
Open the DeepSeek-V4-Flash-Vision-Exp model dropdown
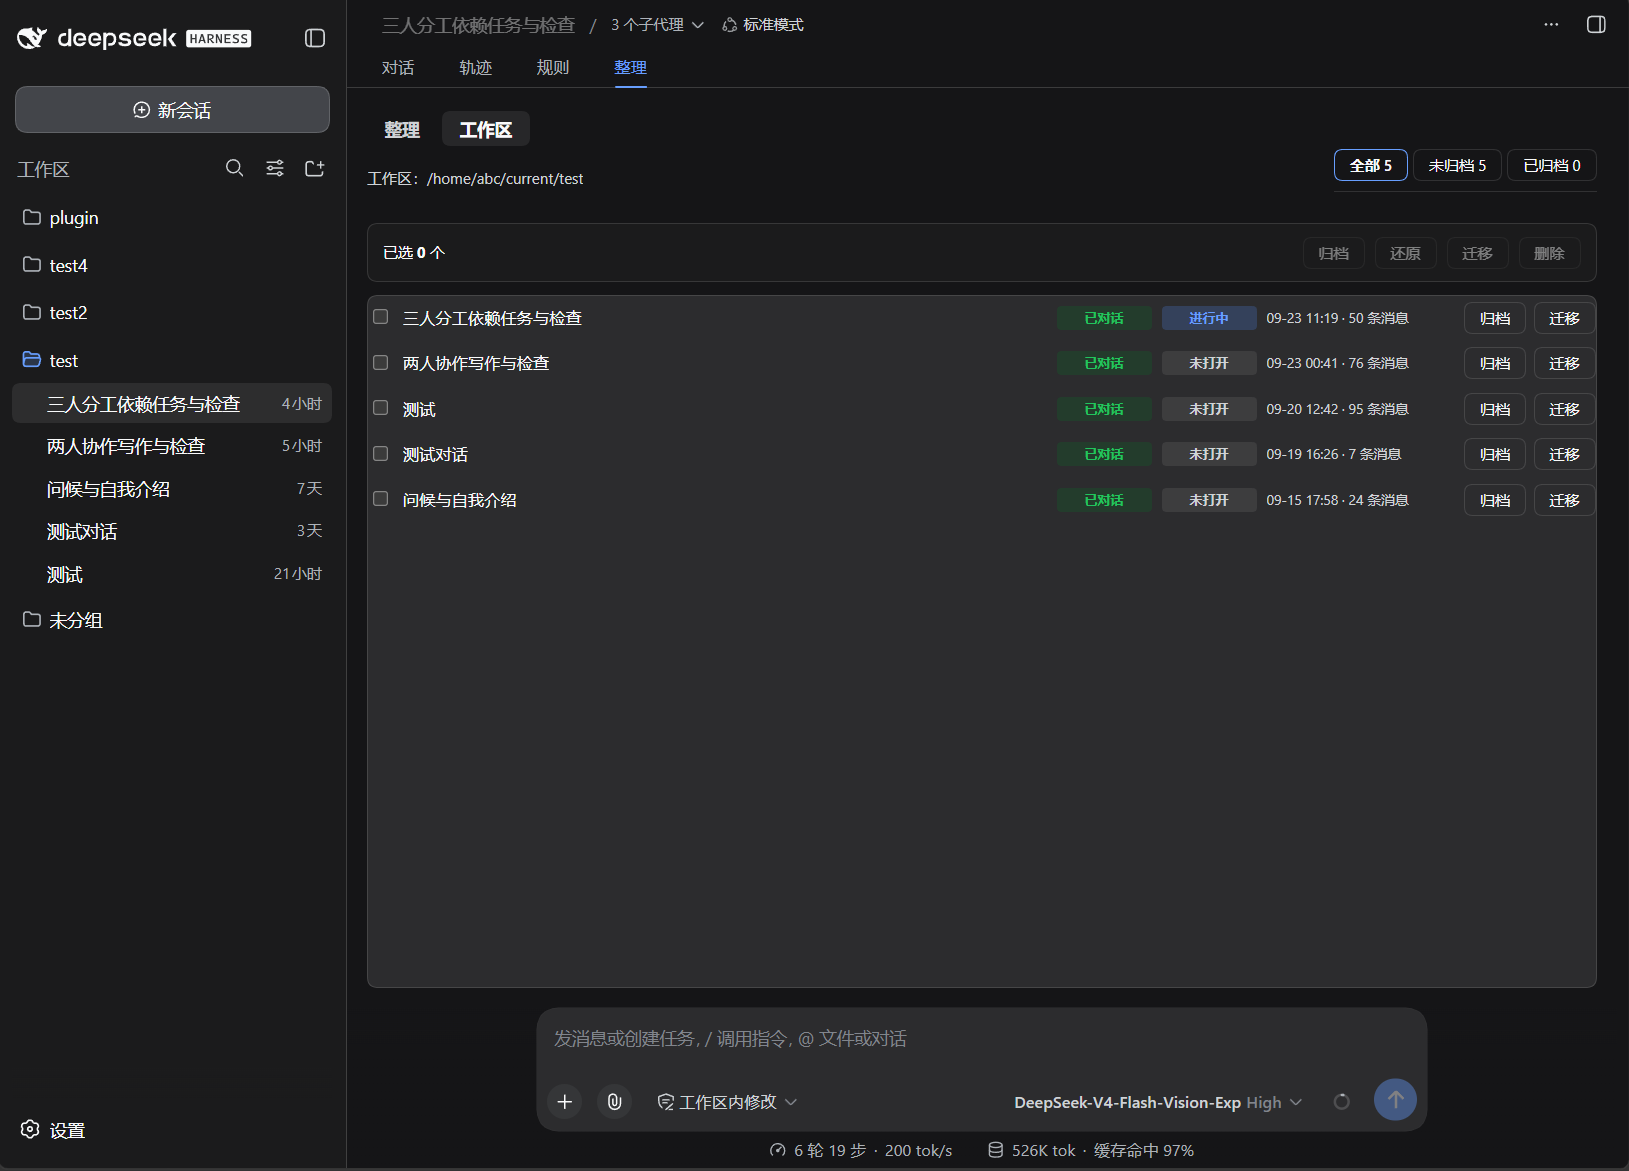click(x=1158, y=1102)
